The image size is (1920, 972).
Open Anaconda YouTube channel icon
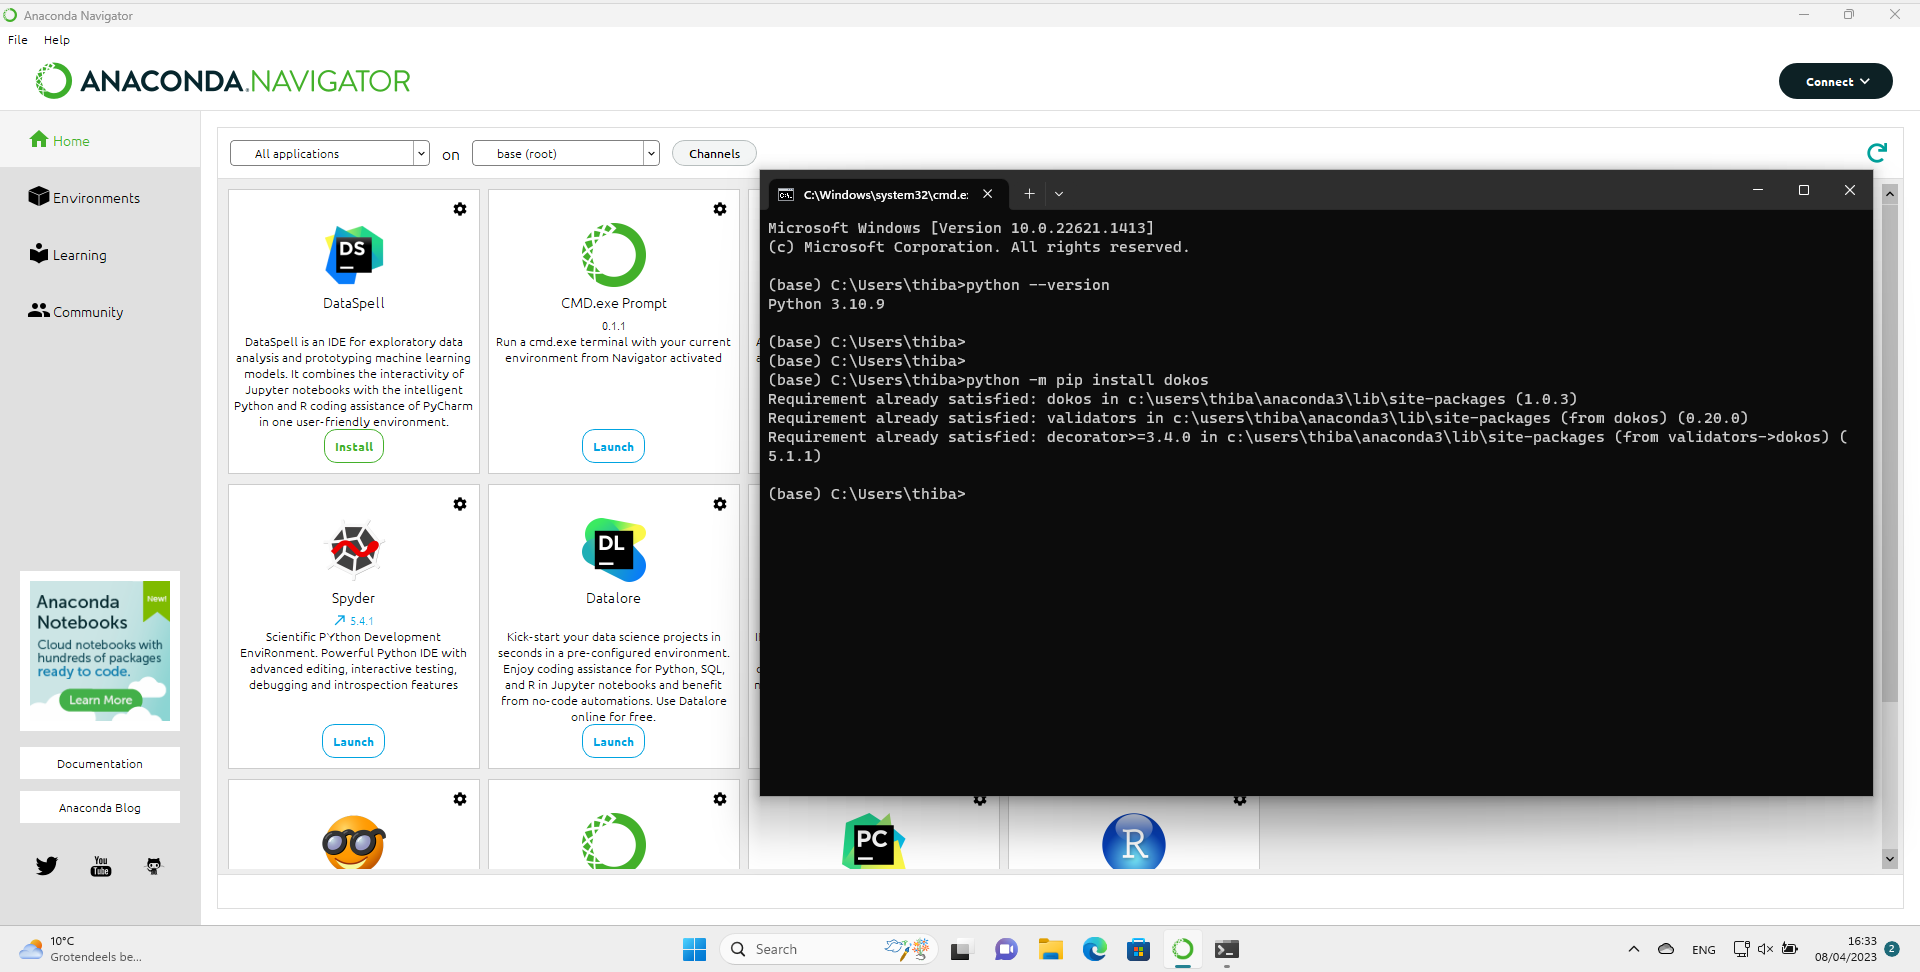(x=101, y=866)
